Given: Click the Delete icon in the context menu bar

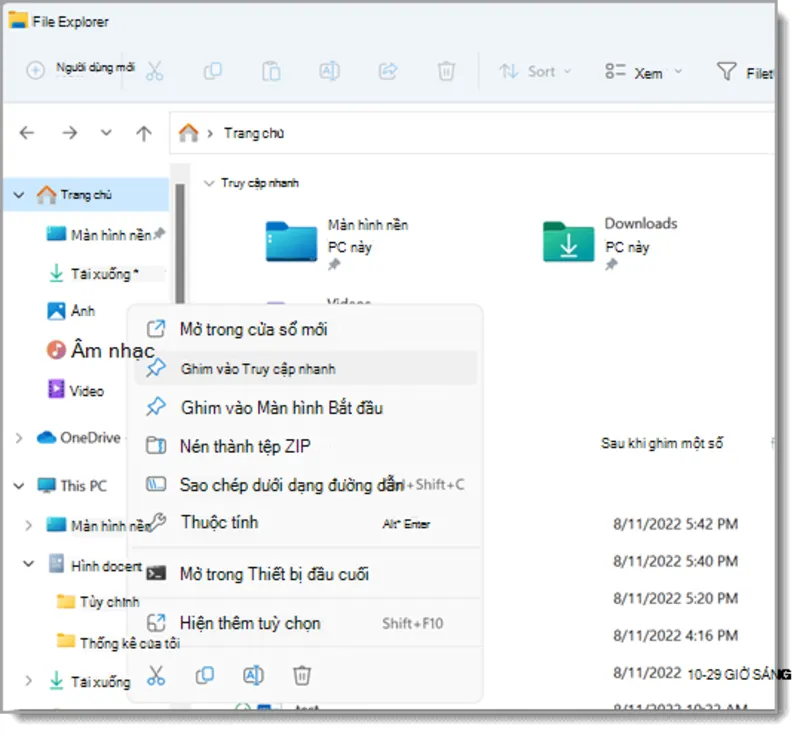Looking at the screenshot, I should point(302,676).
